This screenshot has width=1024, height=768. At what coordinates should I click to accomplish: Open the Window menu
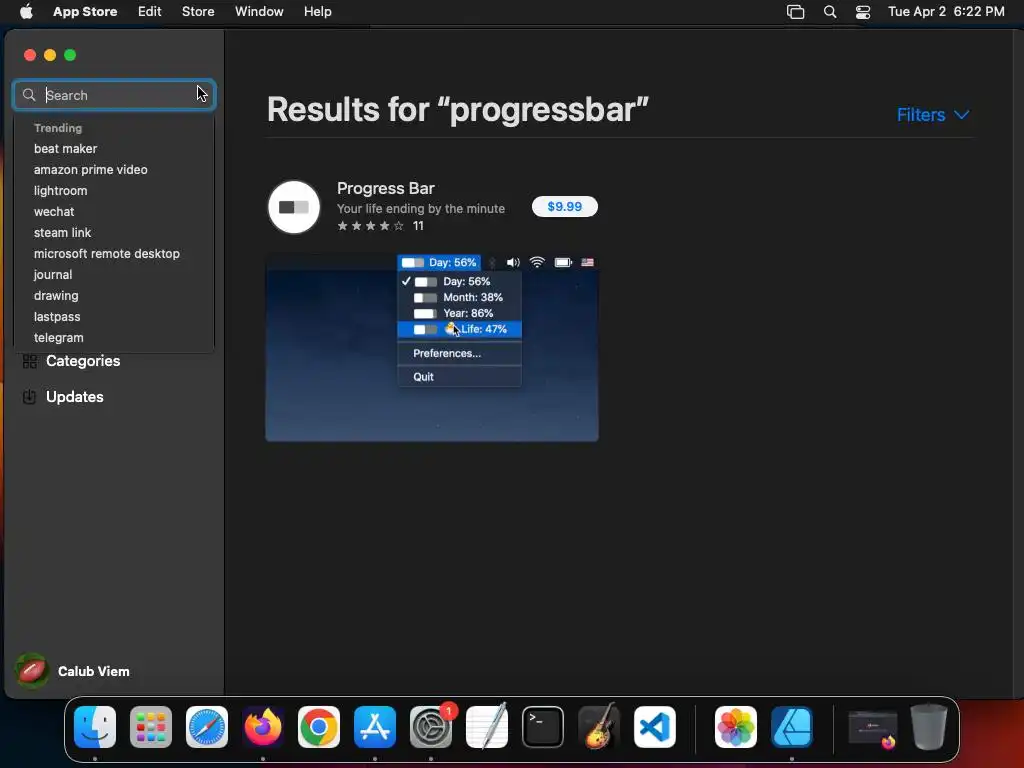point(259,12)
